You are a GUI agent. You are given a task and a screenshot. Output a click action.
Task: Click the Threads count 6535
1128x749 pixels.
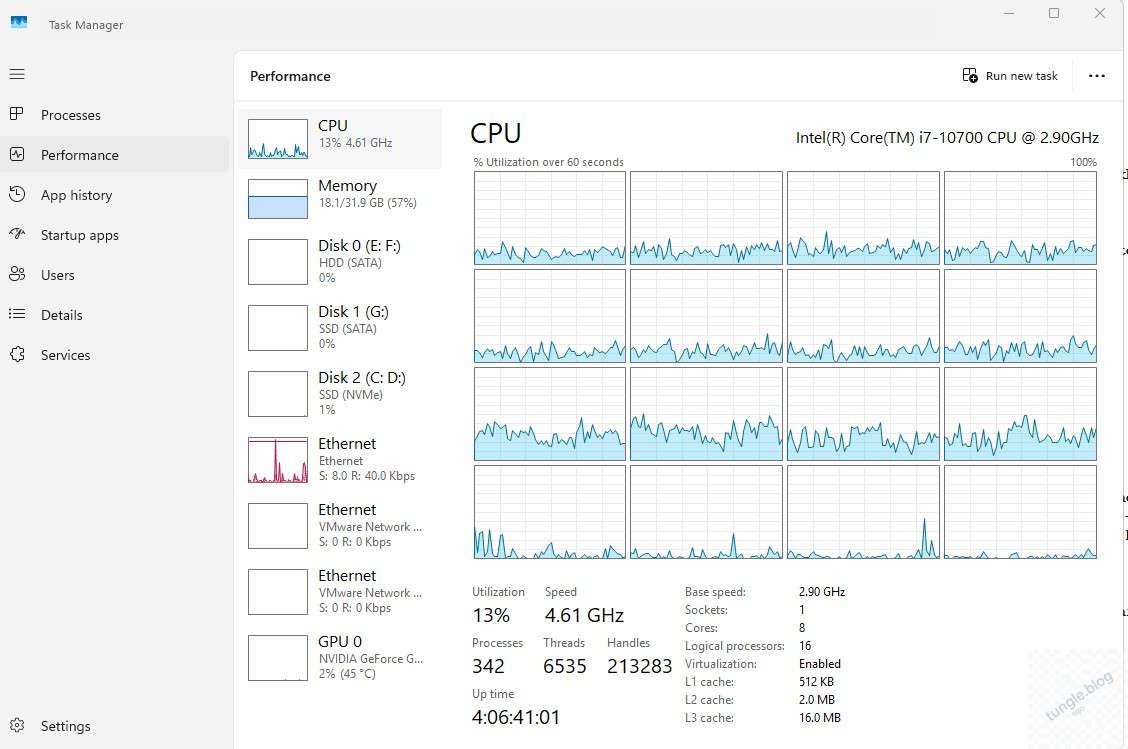coord(565,666)
